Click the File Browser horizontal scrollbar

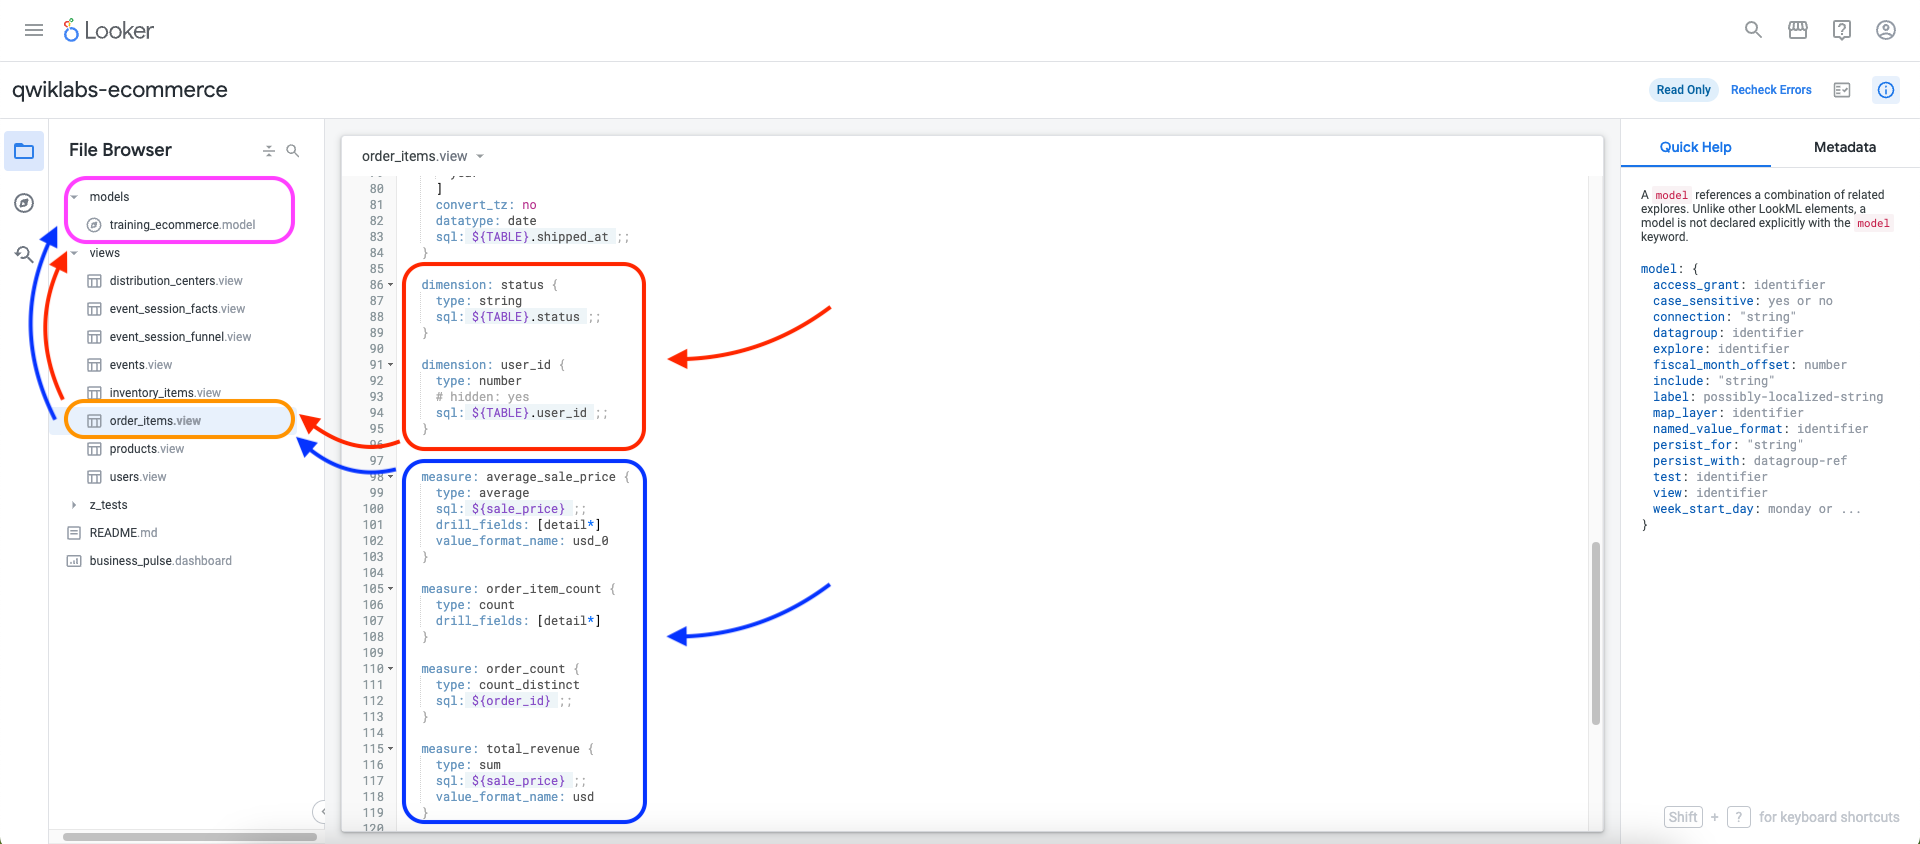click(x=190, y=837)
